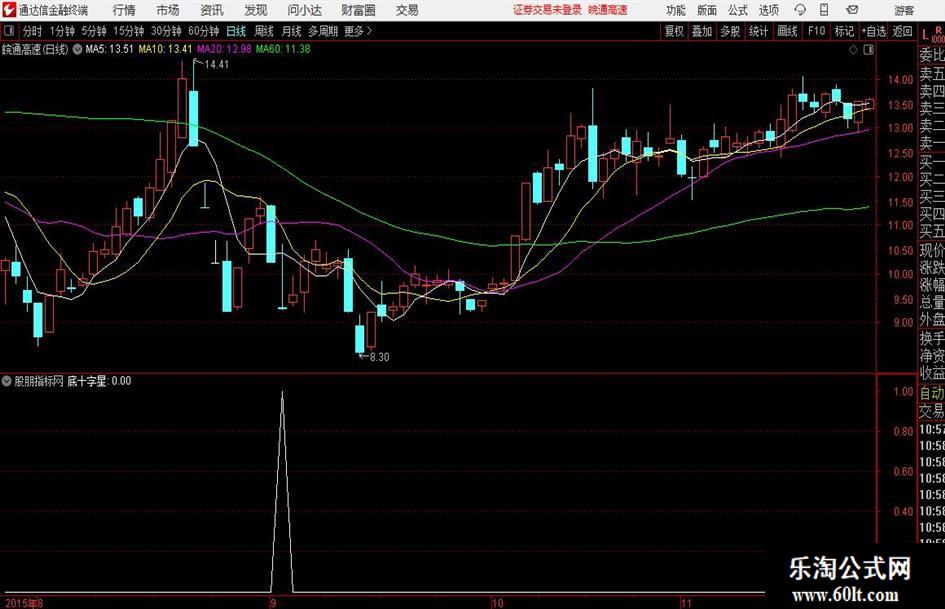Open the mail envelope icon
The width and height of the screenshot is (945, 609).
[852, 10]
